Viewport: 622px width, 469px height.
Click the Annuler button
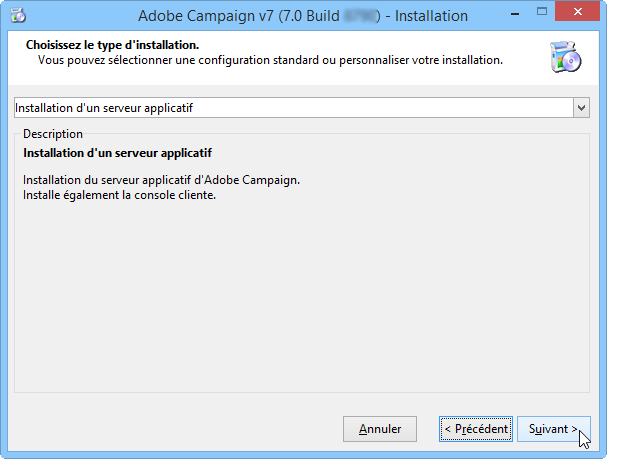pyautogui.click(x=380, y=429)
